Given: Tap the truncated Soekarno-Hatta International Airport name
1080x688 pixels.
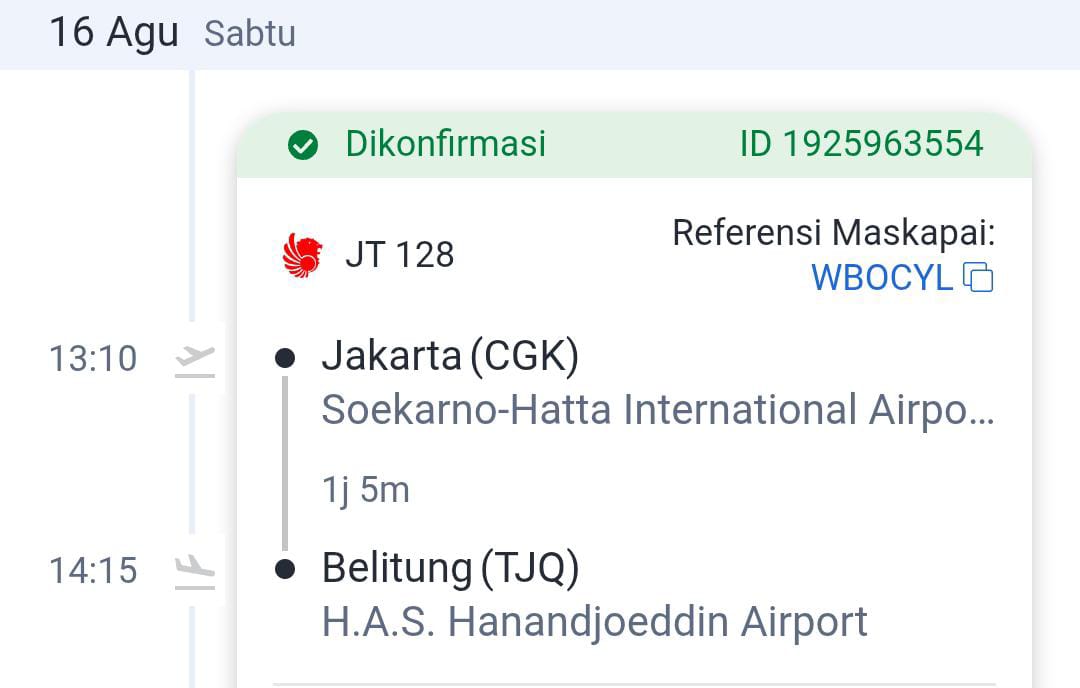Looking at the screenshot, I should coord(657,410).
